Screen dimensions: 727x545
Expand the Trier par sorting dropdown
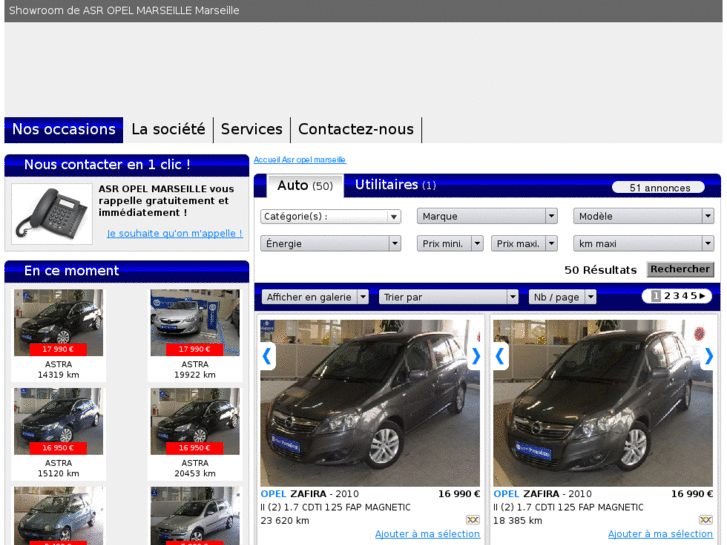coord(448,297)
